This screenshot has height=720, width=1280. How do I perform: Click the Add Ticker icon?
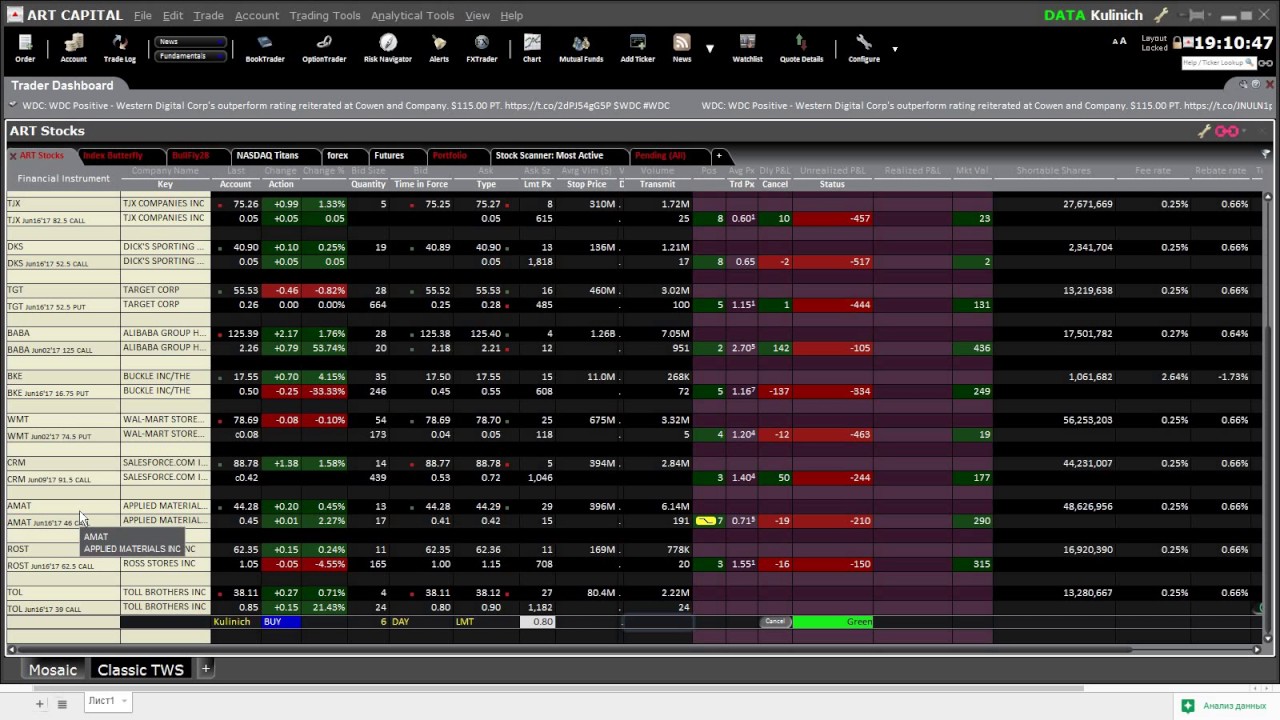(638, 48)
